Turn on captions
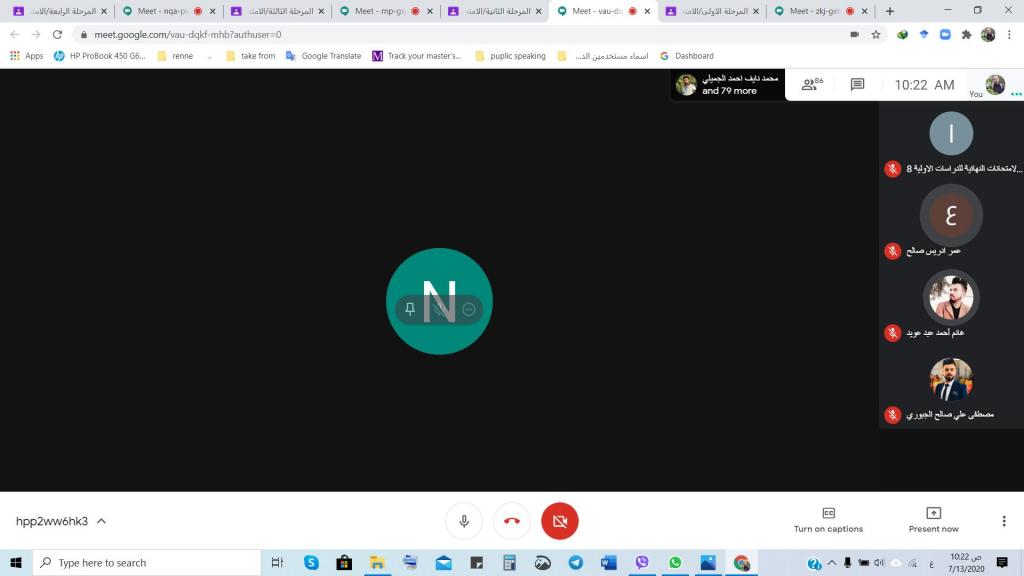This screenshot has width=1024, height=576. coord(828,520)
